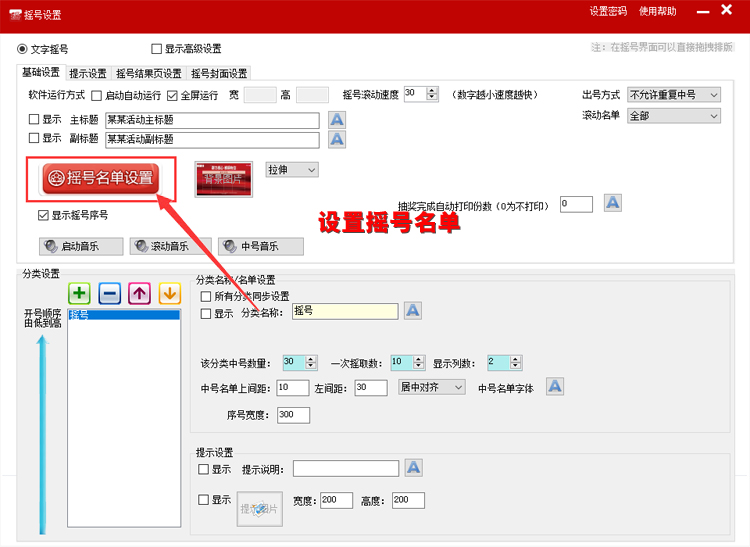Click the move category up arrow icon

click(139, 293)
